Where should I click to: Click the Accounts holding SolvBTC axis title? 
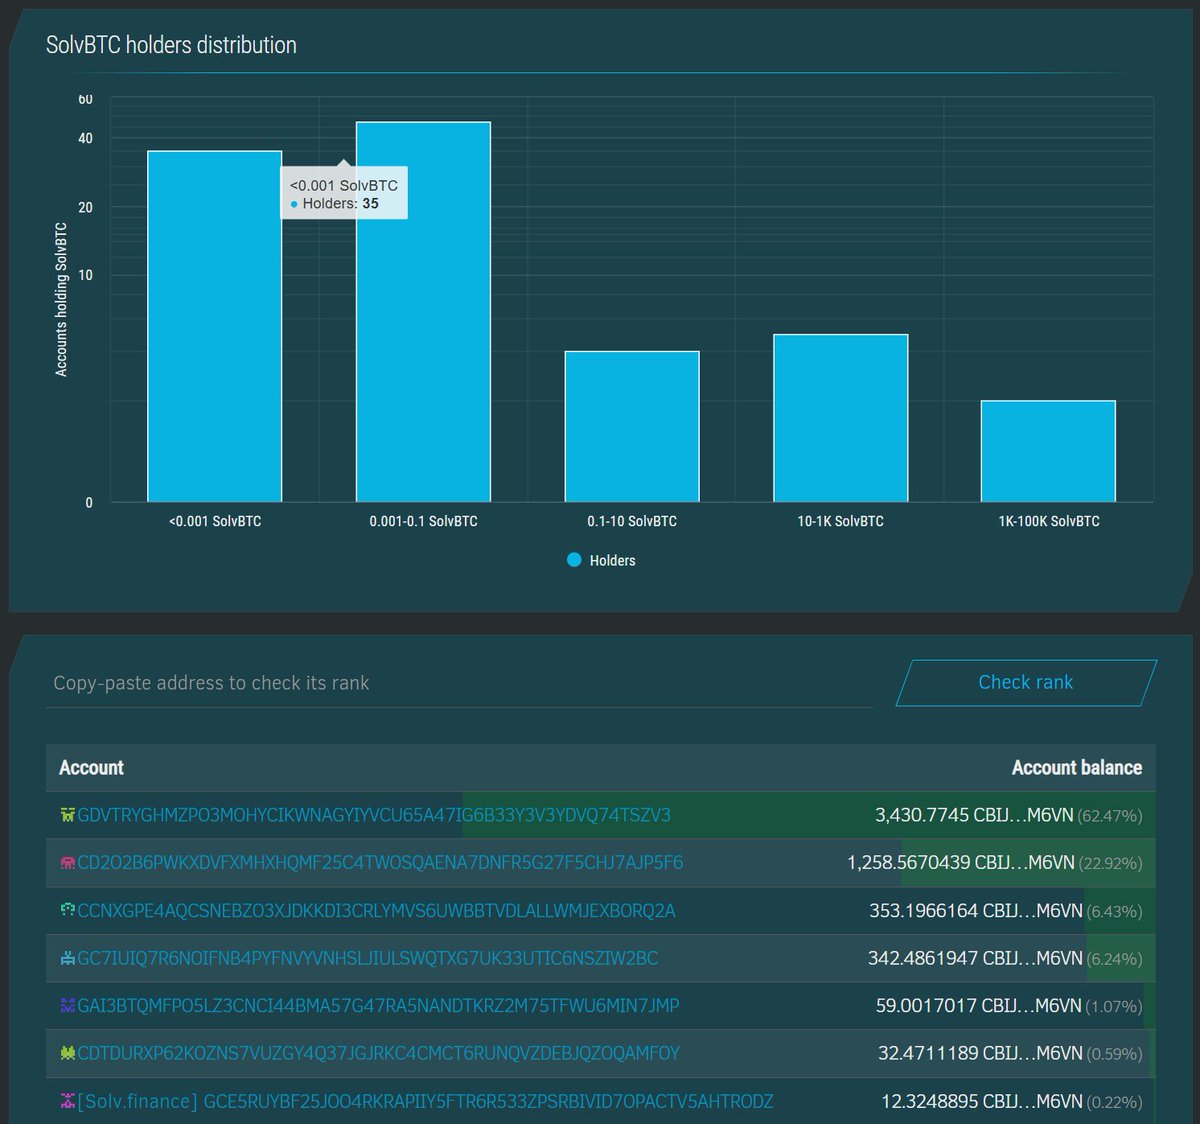pos(61,299)
